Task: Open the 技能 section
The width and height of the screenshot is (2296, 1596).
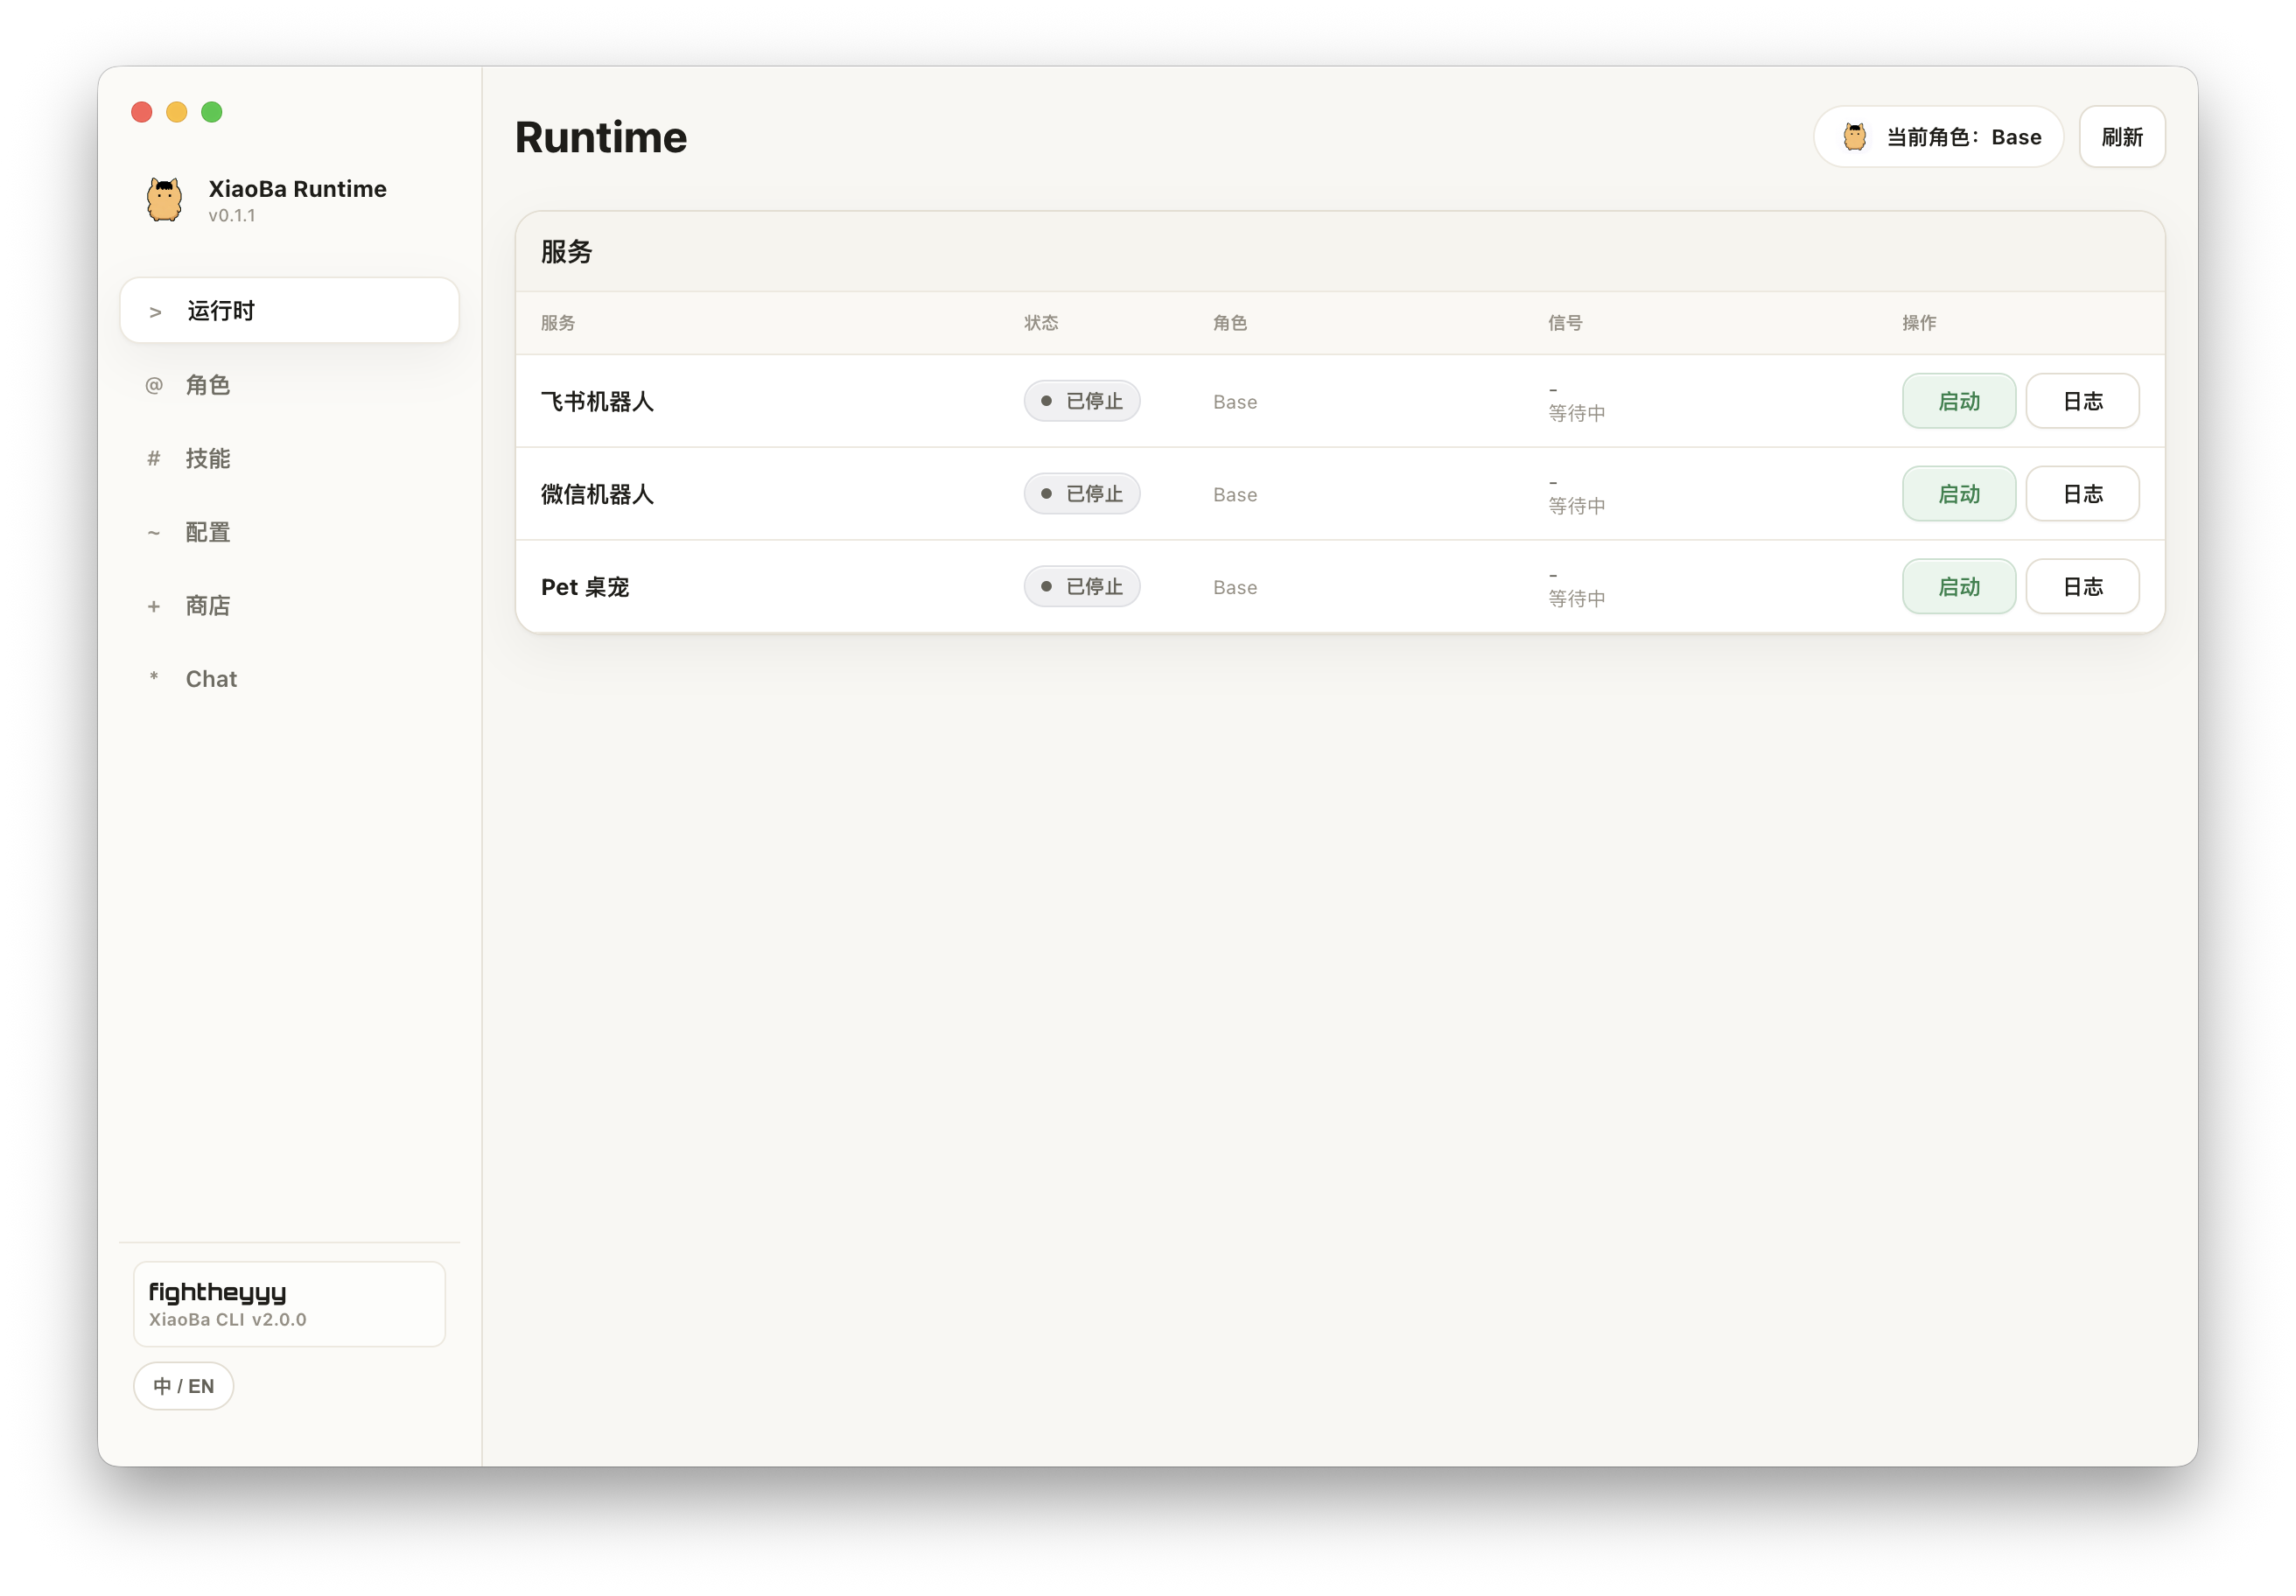Action: (289, 458)
